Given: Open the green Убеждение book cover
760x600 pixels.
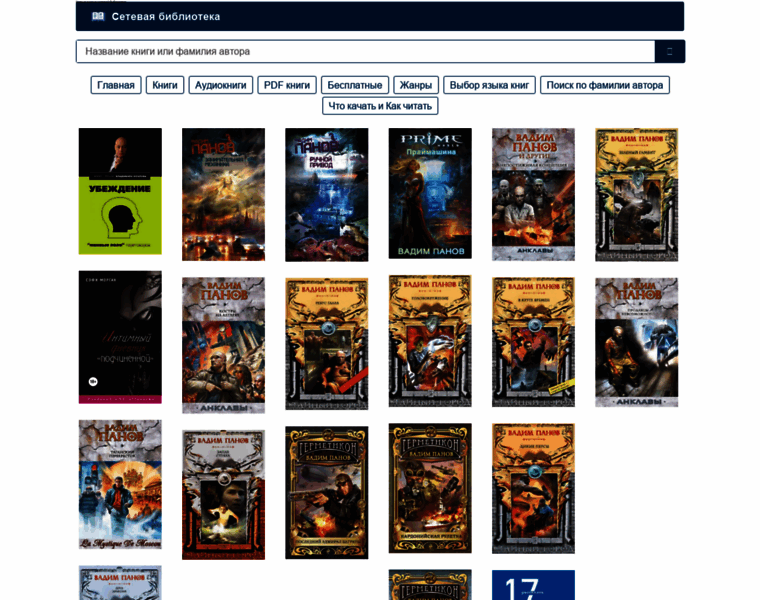Looking at the screenshot, I should [x=120, y=191].
